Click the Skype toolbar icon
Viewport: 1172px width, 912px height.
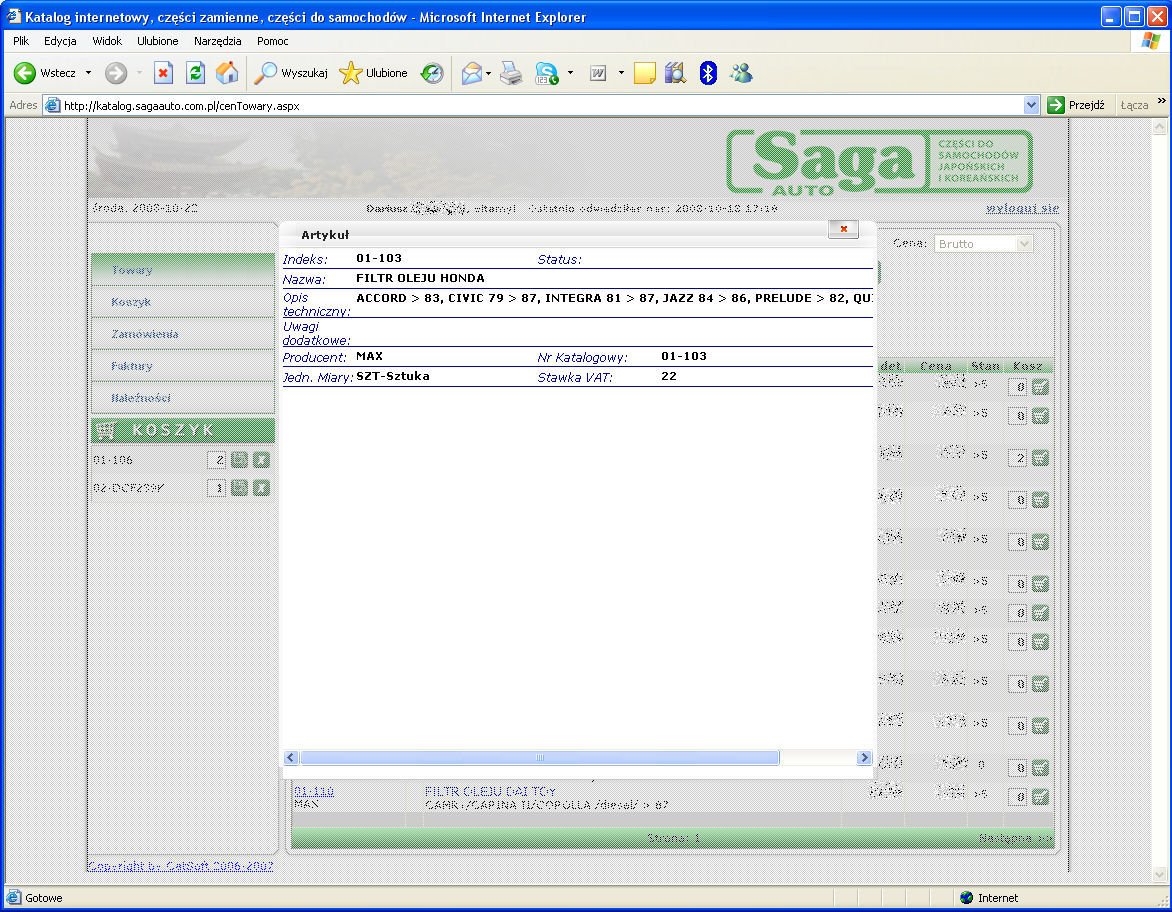click(547, 73)
